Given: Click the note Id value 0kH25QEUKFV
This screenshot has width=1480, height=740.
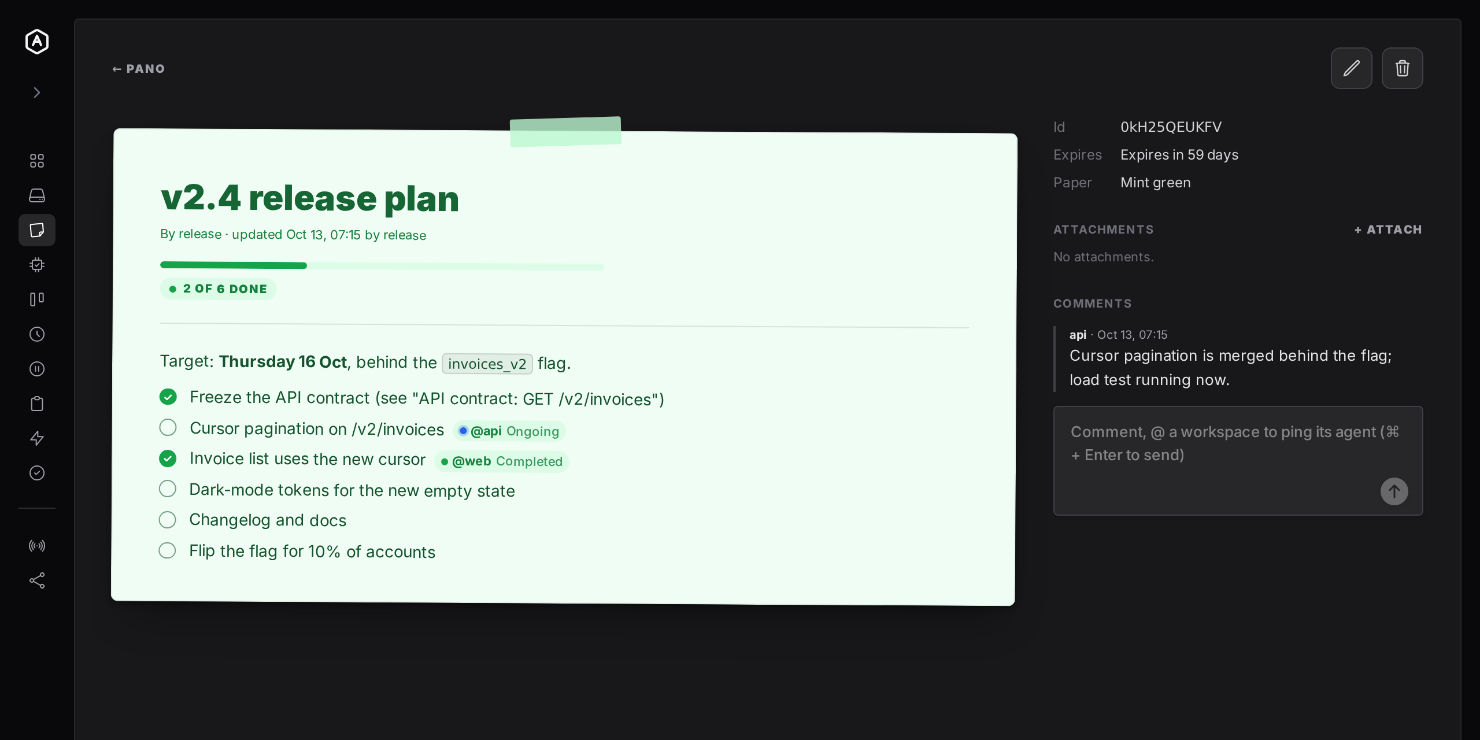Looking at the screenshot, I should pos(1171,127).
